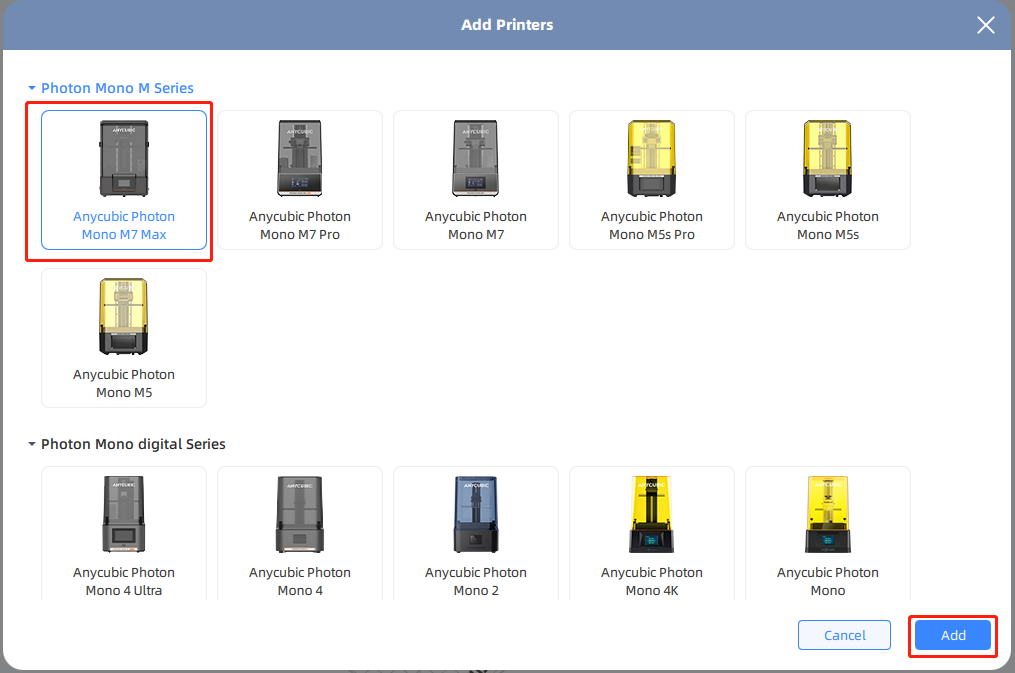Collapse the Photon Mono M Series arrow
Image resolution: width=1015 pixels, height=673 pixels.
click(x=32, y=88)
